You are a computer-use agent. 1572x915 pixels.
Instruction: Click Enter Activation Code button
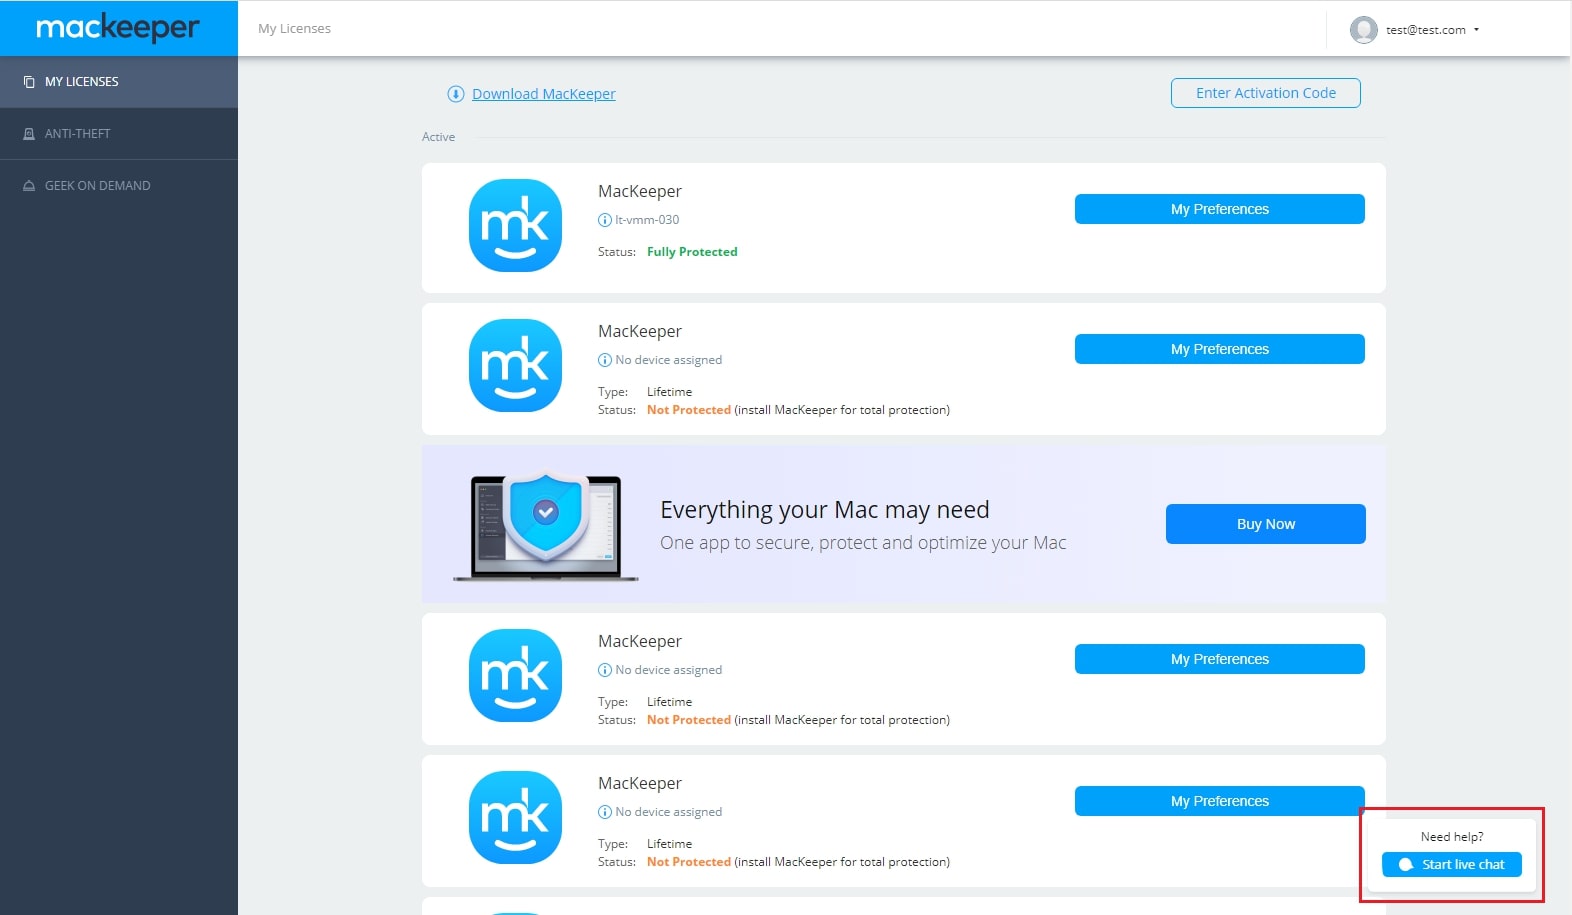[1265, 93]
